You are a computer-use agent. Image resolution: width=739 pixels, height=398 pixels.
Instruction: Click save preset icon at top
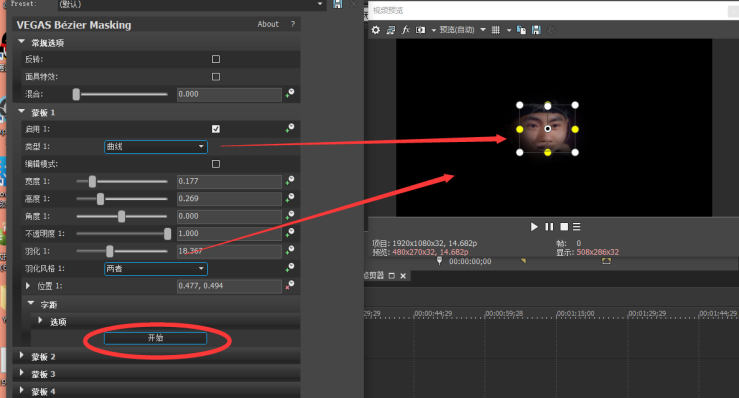pyautogui.click(x=337, y=4)
